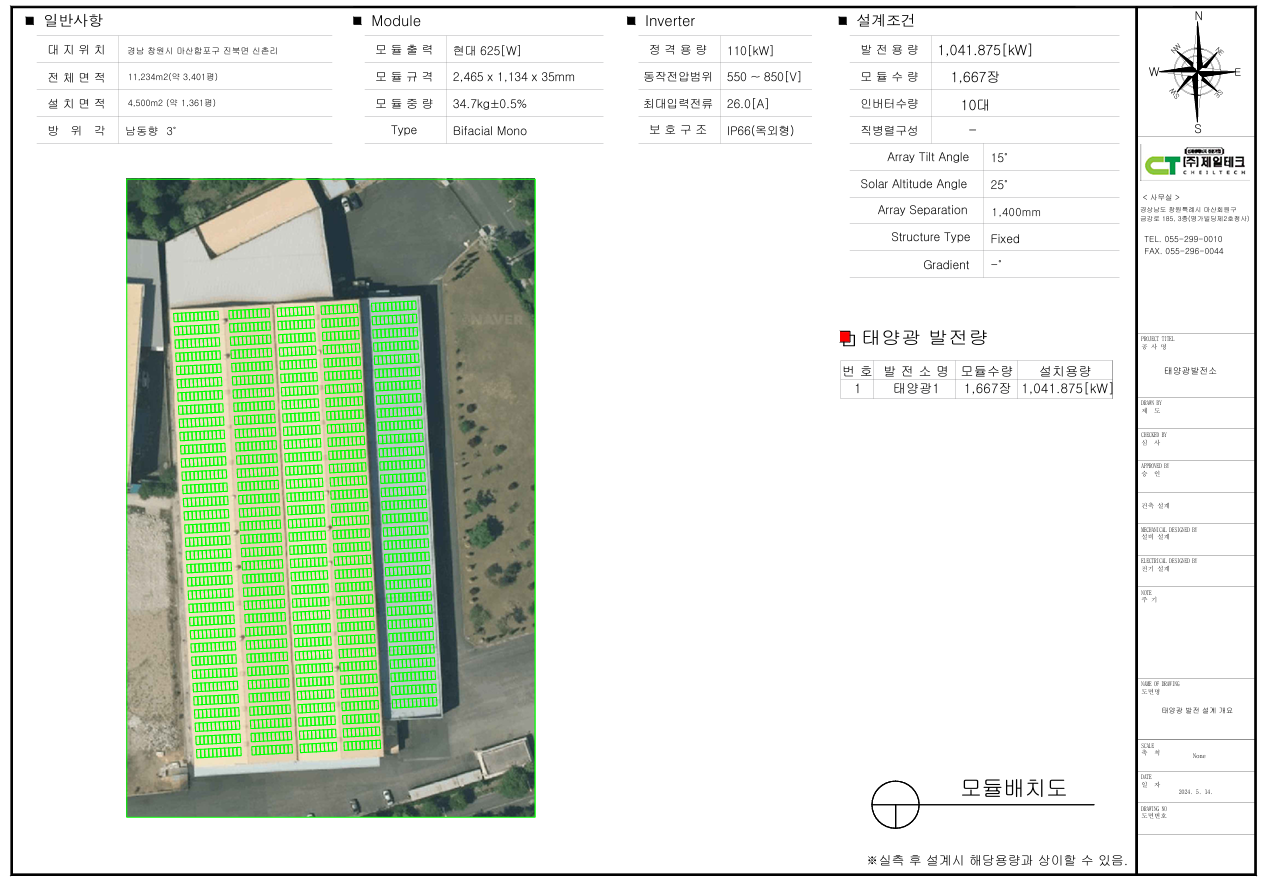The height and width of the screenshot is (887, 1268).
Task: Click the 설치용량 column header
Action: [1064, 371]
